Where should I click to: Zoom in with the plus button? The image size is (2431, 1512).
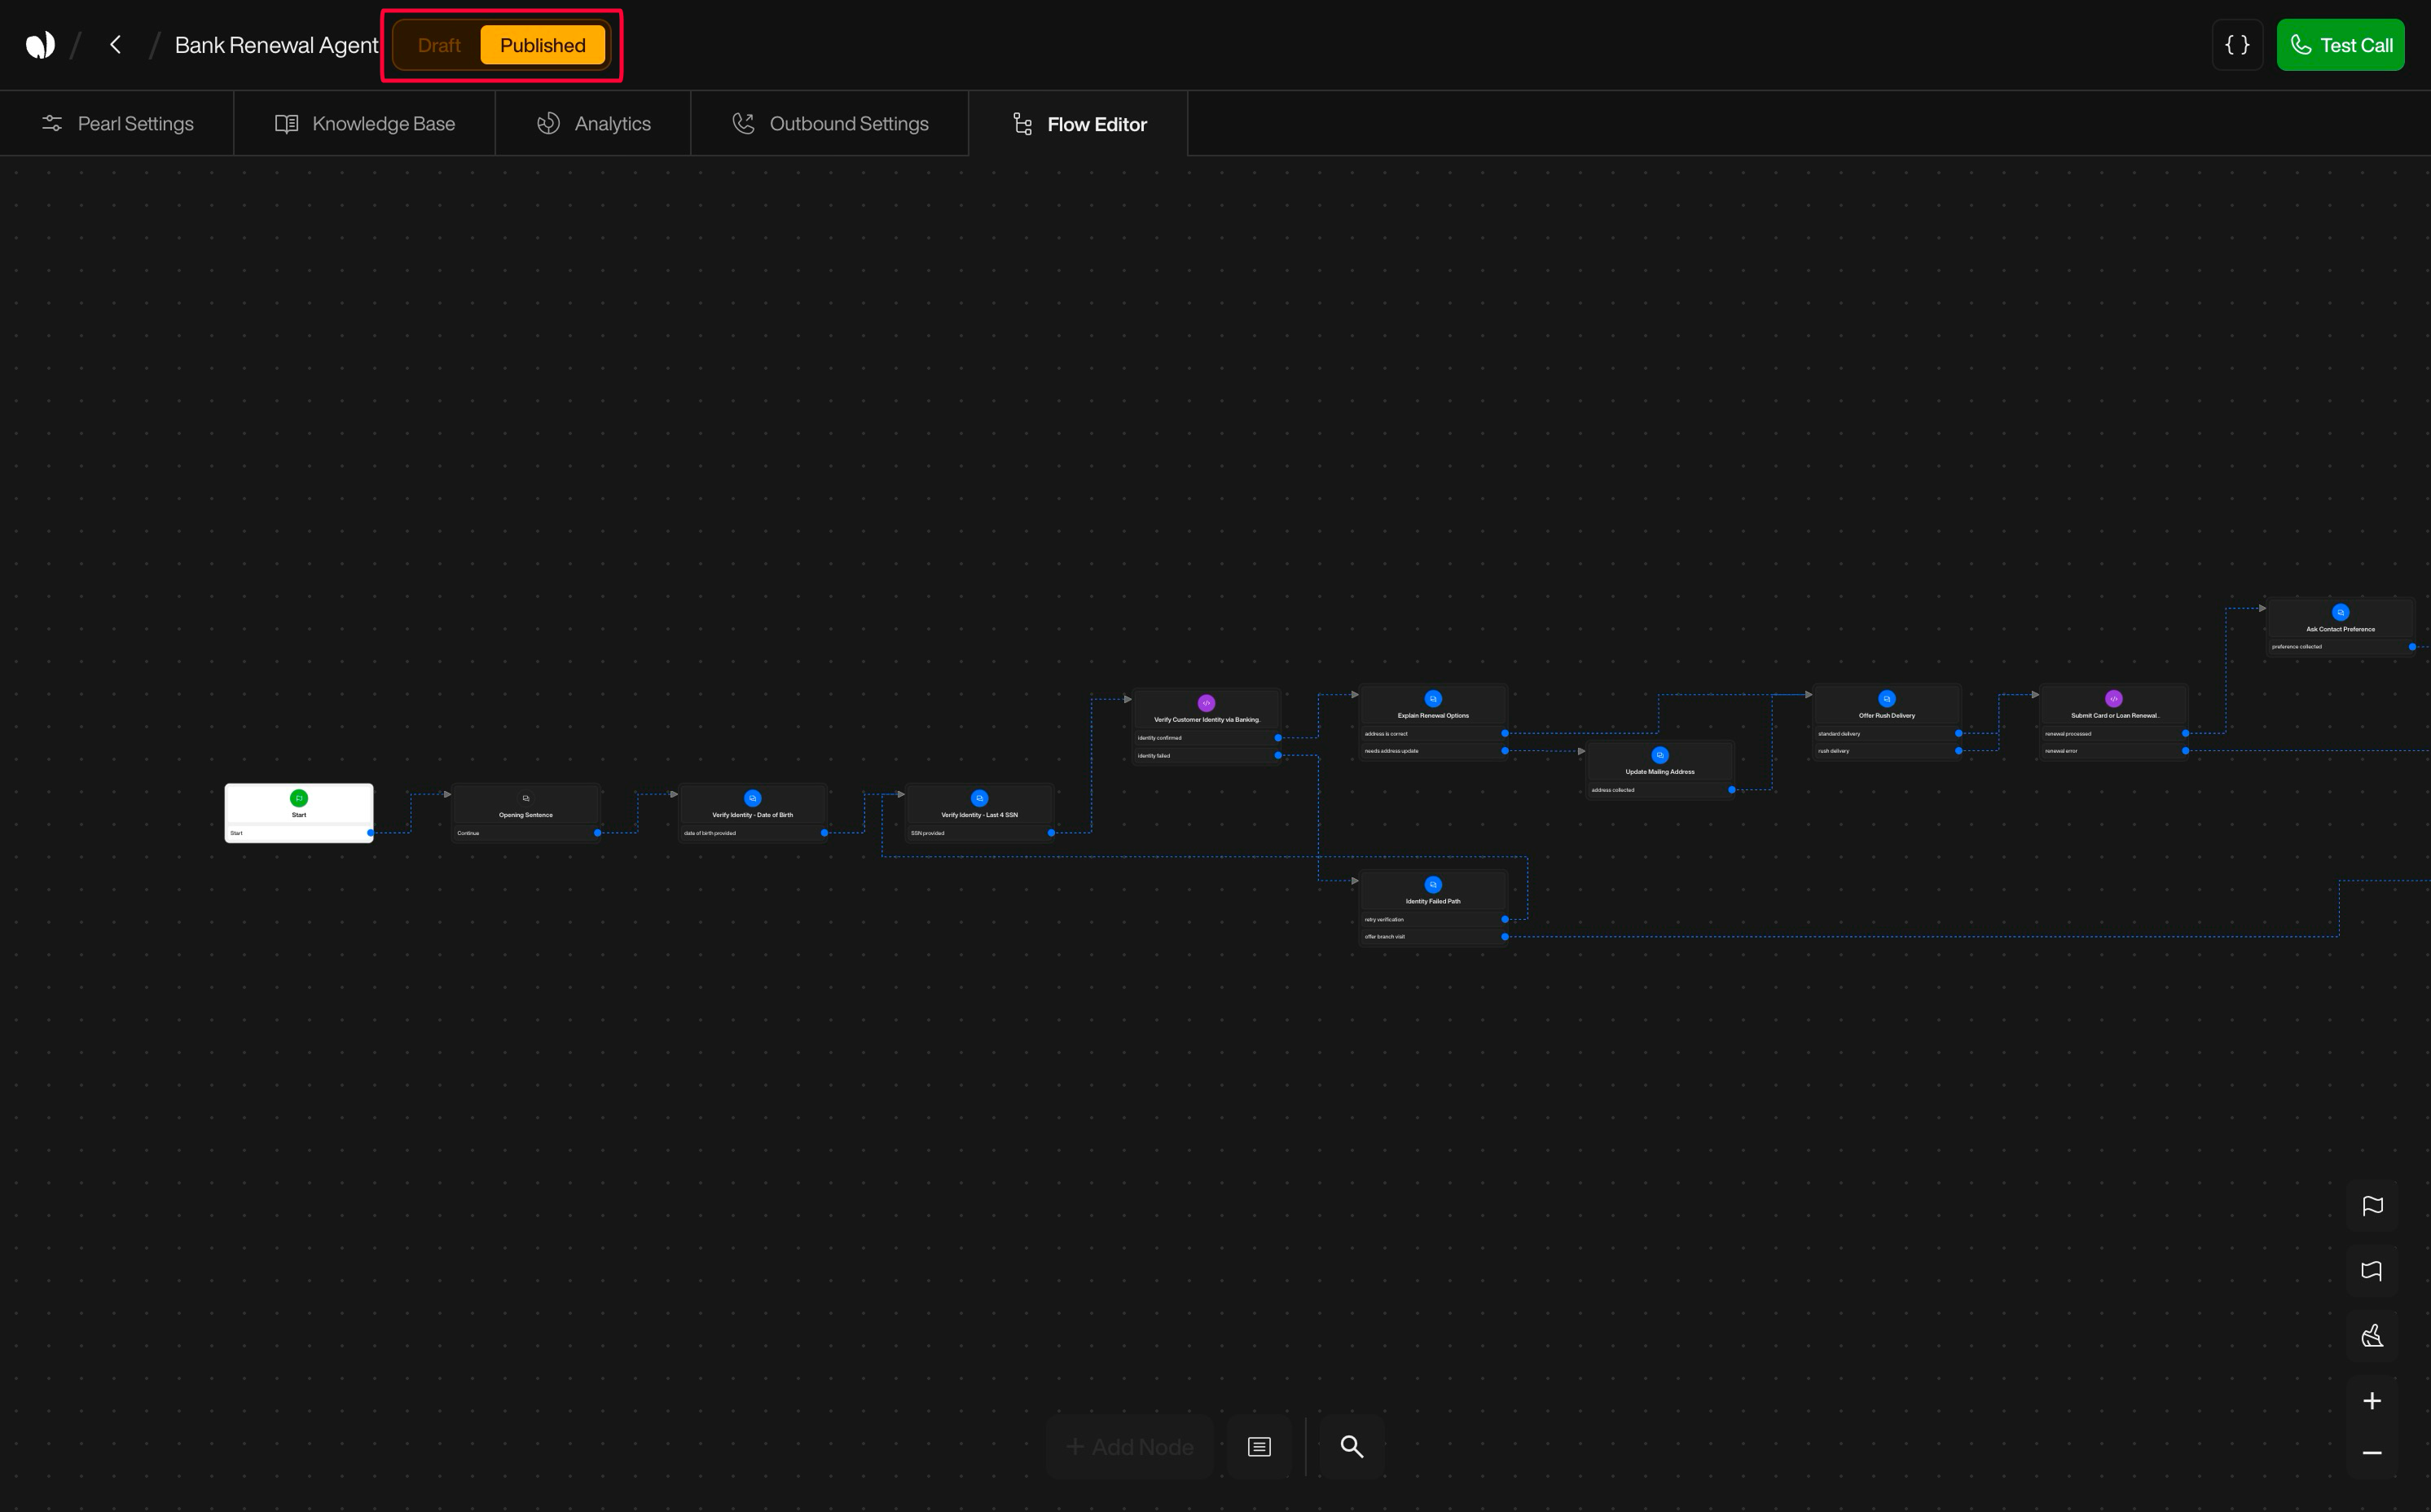pos(2371,1401)
